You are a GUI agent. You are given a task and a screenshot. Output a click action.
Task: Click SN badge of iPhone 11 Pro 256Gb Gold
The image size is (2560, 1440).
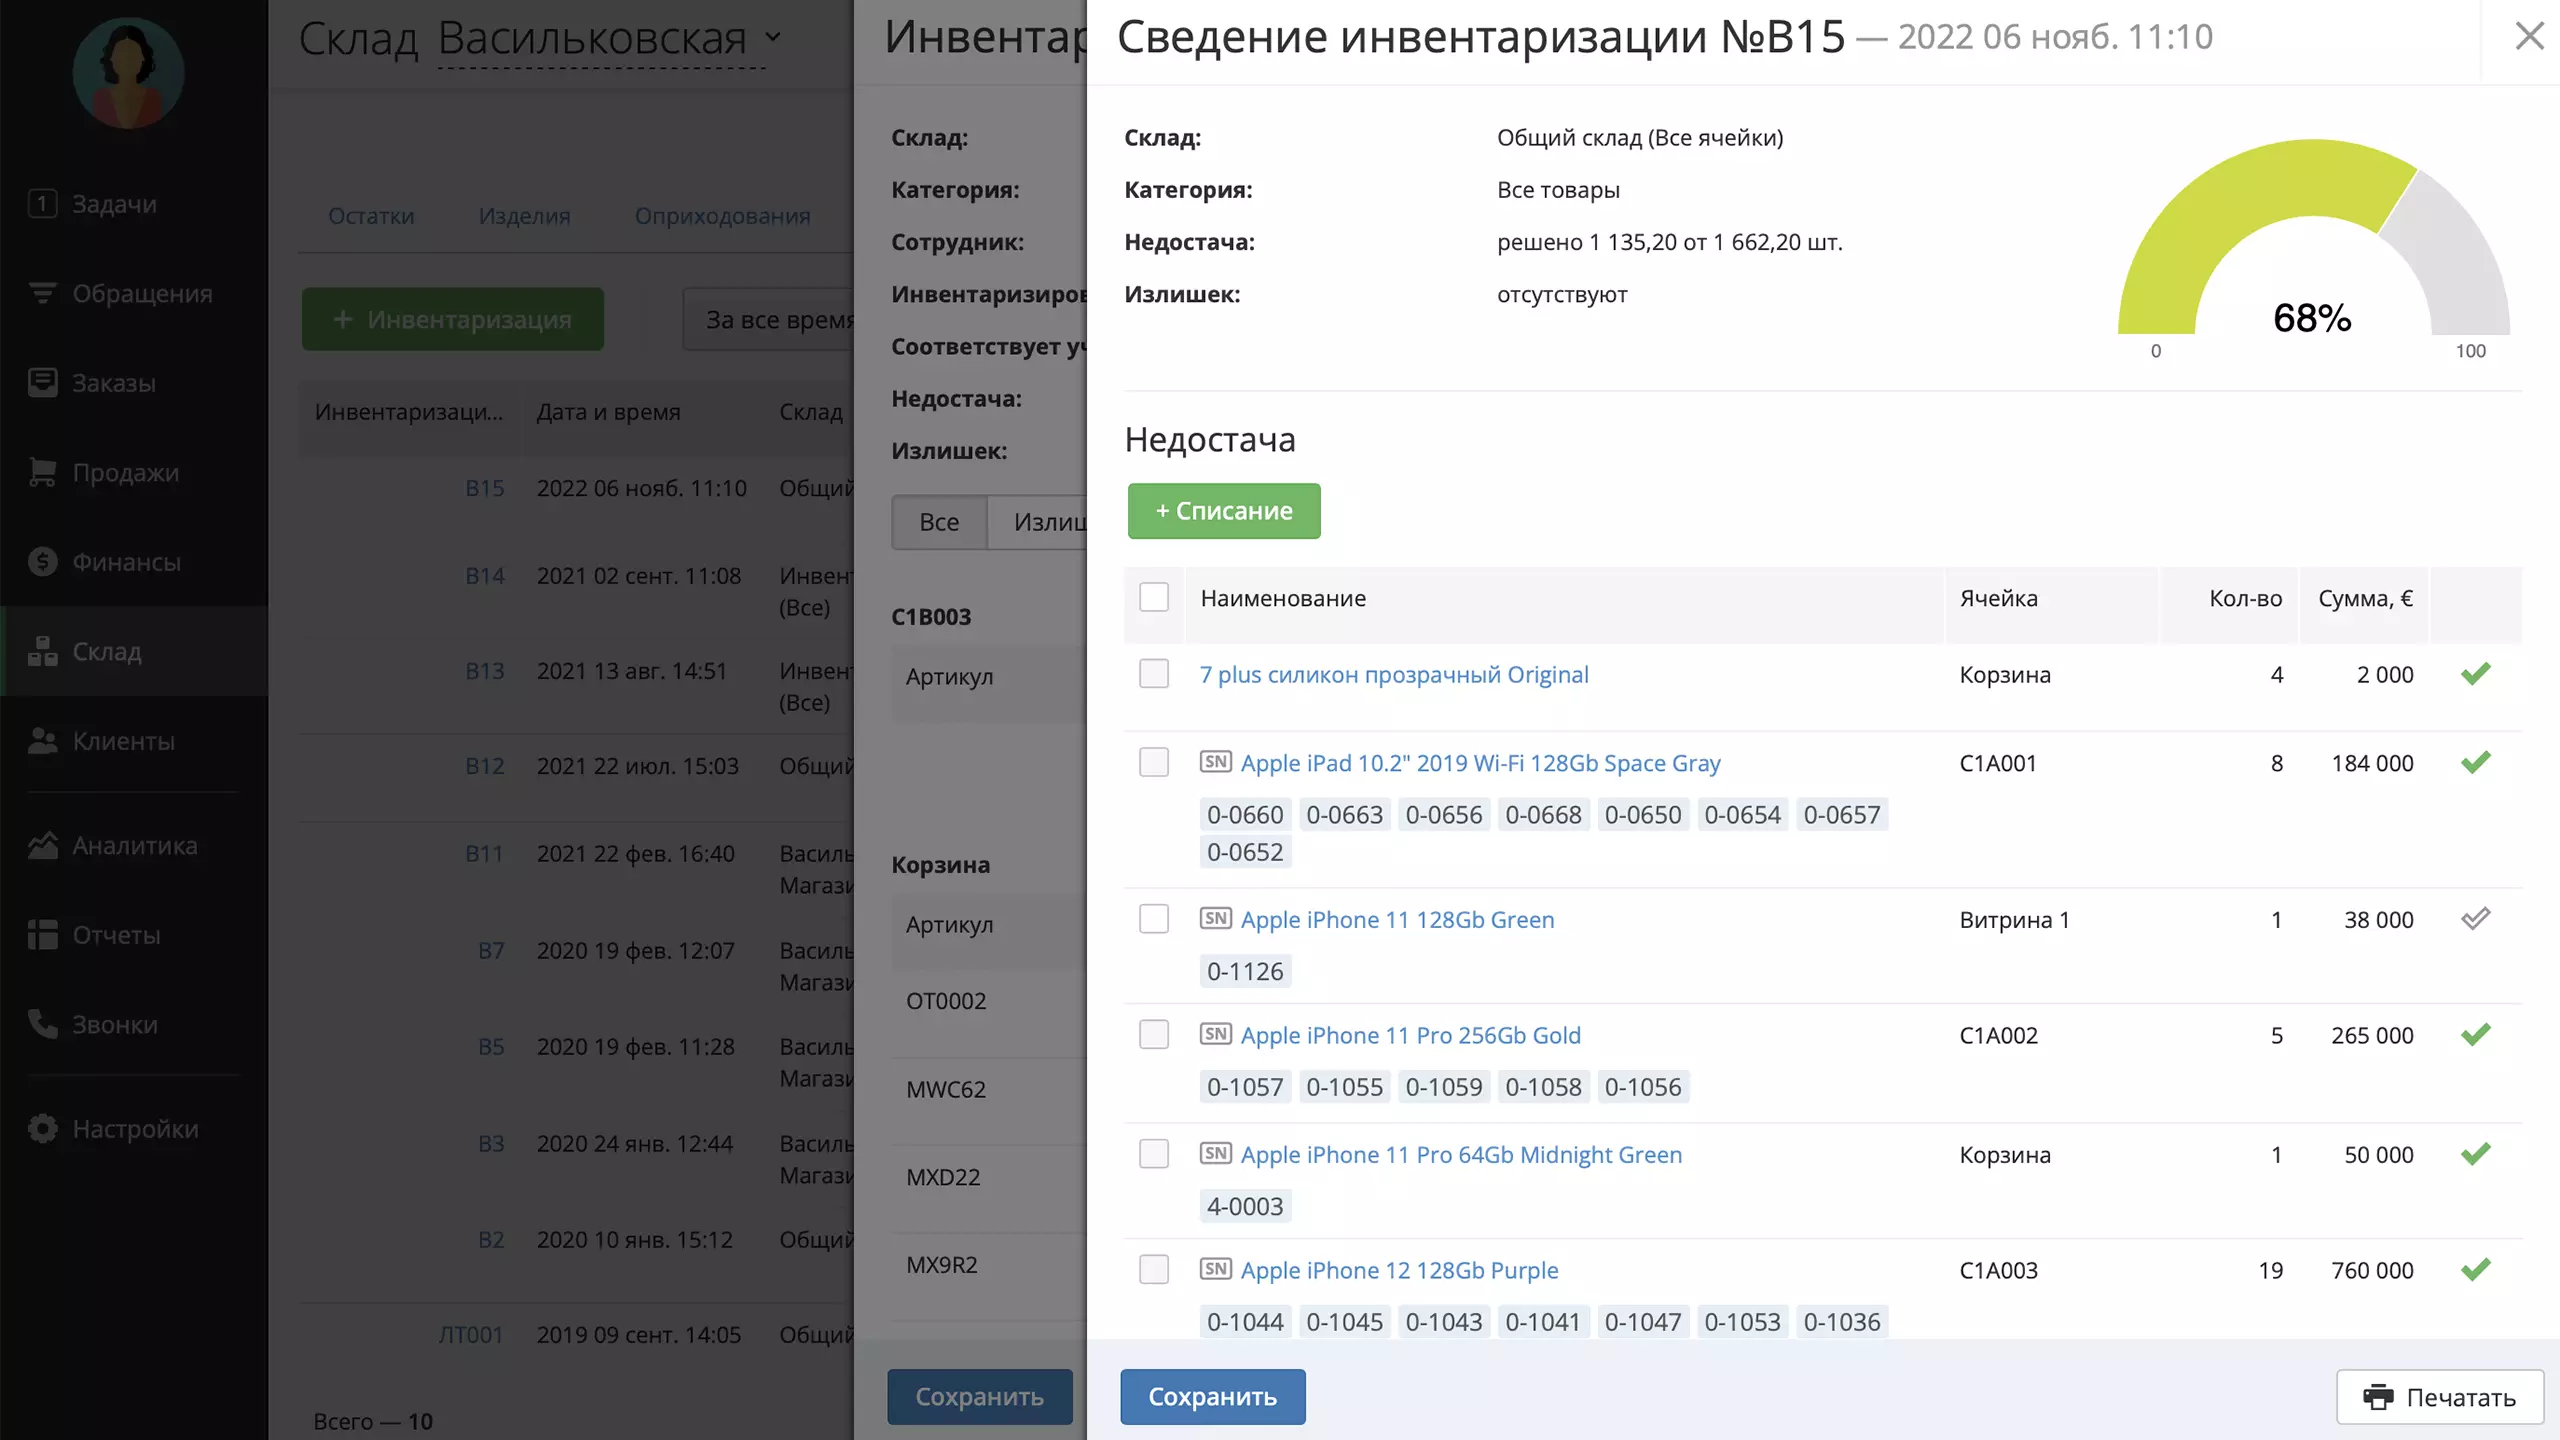click(x=1216, y=1034)
